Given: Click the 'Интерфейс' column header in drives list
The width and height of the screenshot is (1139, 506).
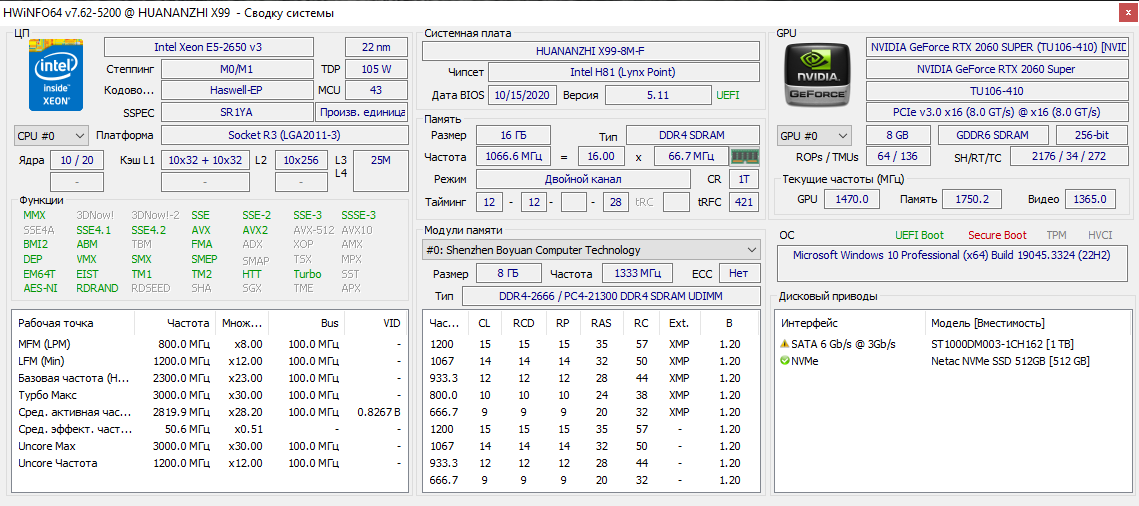Looking at the screenshot, I should click(810, 323).
